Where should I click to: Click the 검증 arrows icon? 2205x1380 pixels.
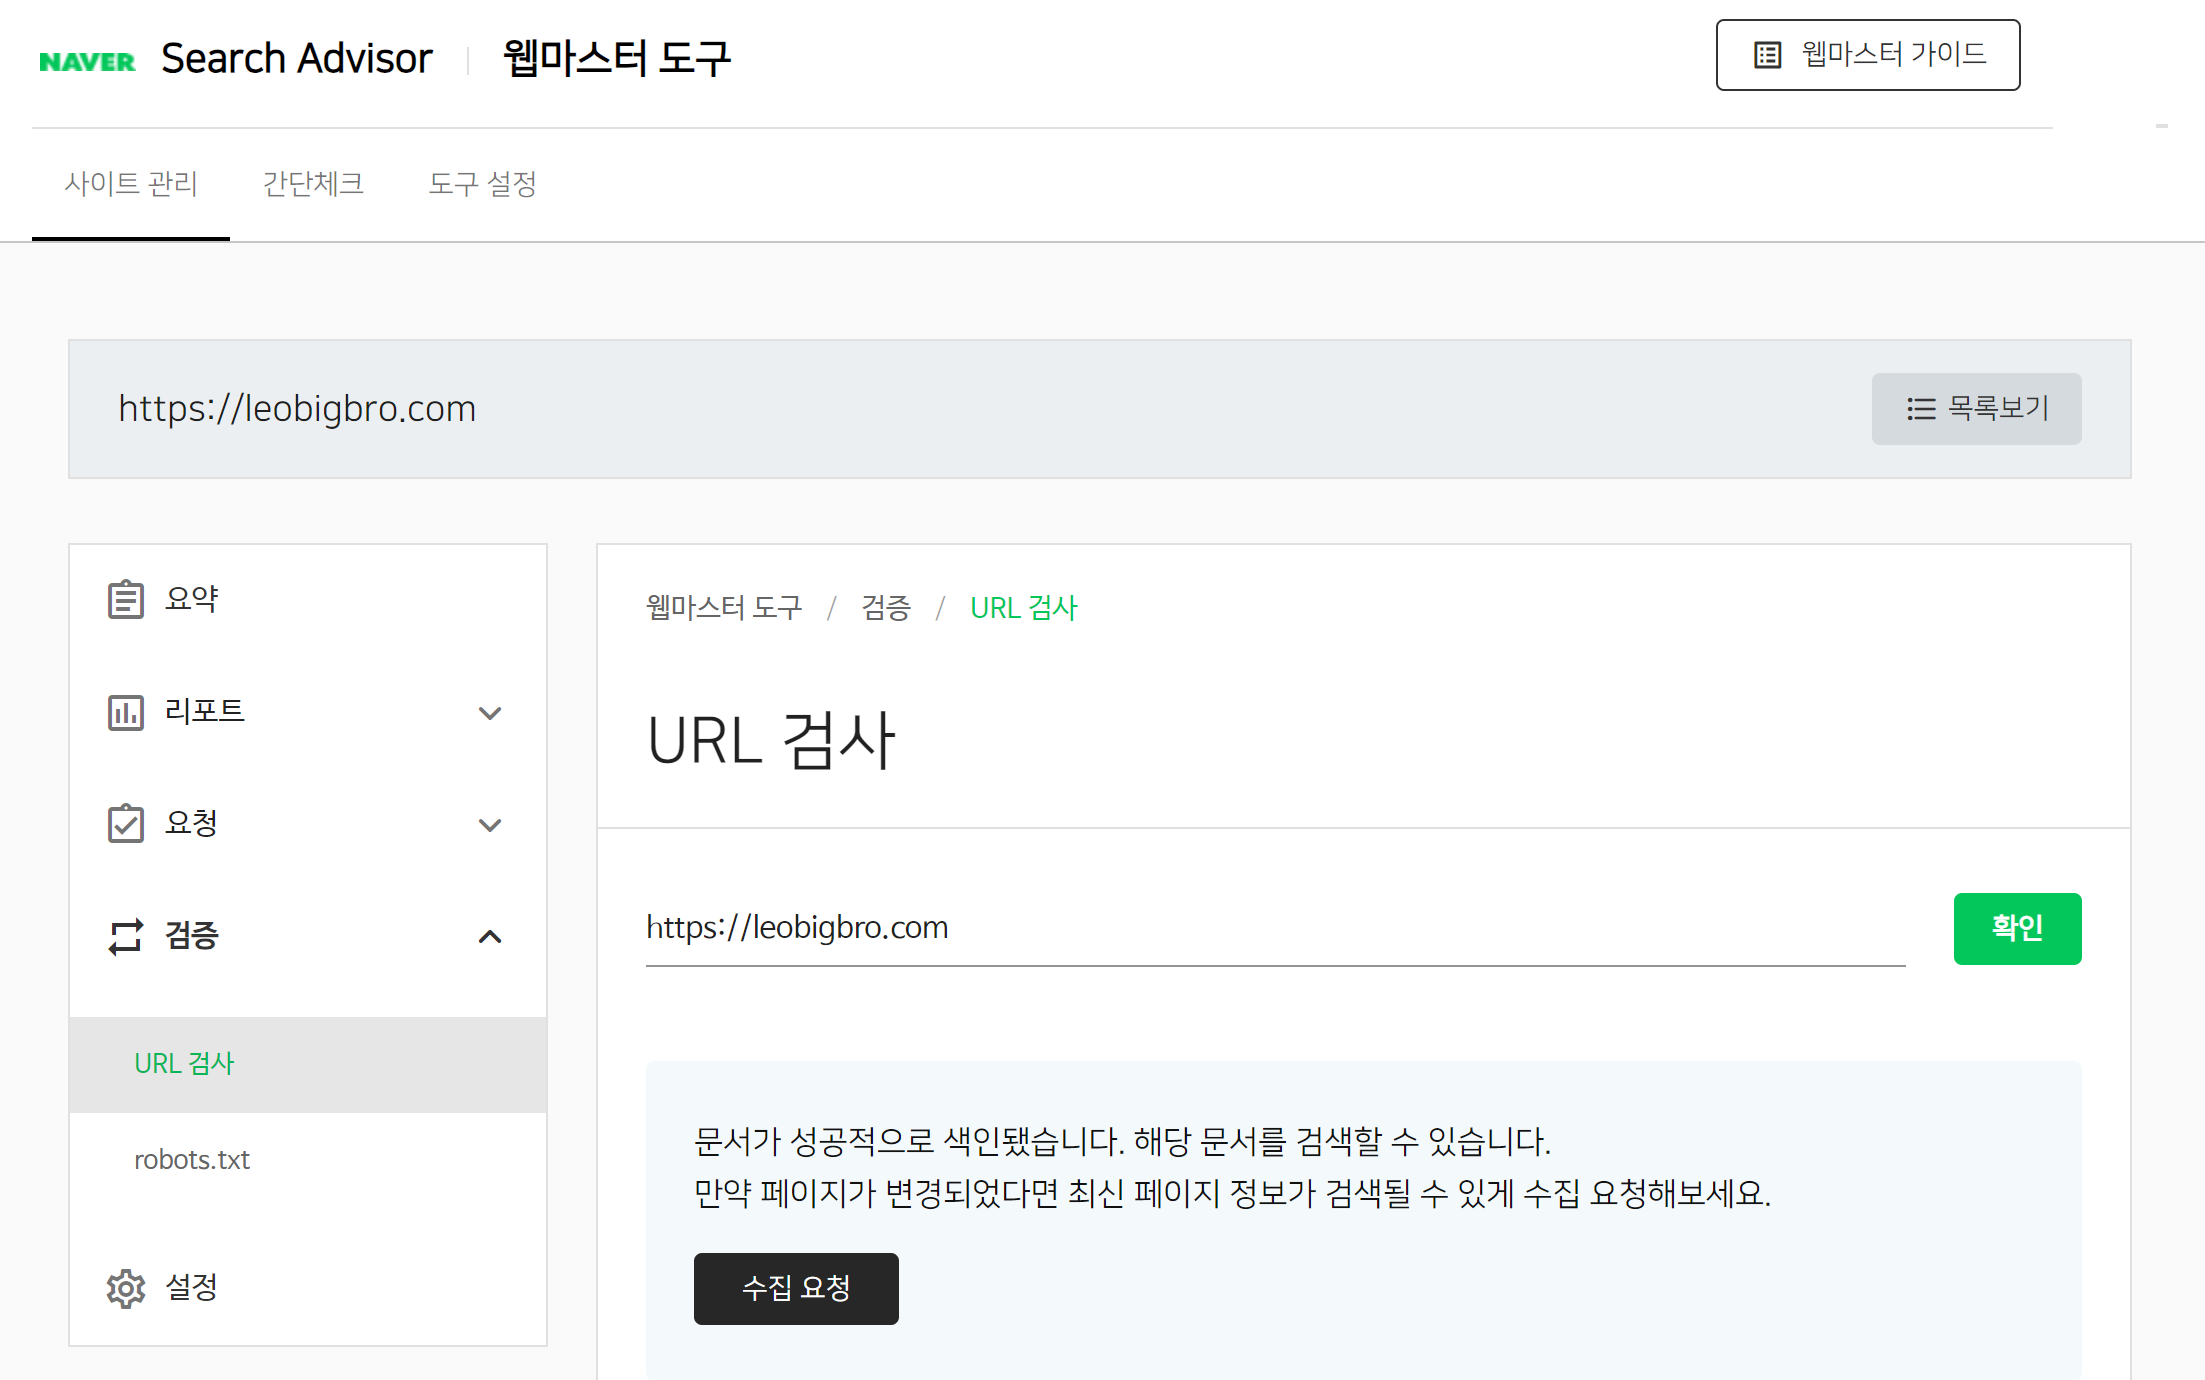(x=126, y=937)
